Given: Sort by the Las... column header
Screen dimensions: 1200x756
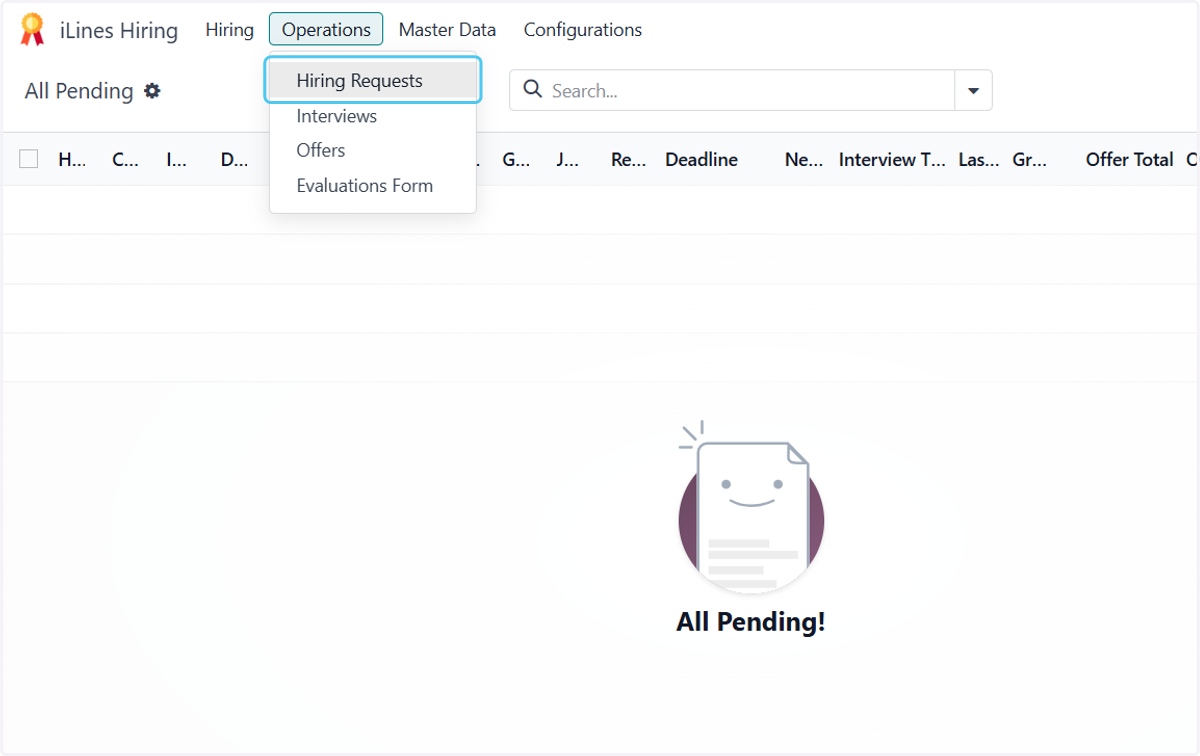Looking at the screenshot, I should pyautogui.click(x=978, y=160).
